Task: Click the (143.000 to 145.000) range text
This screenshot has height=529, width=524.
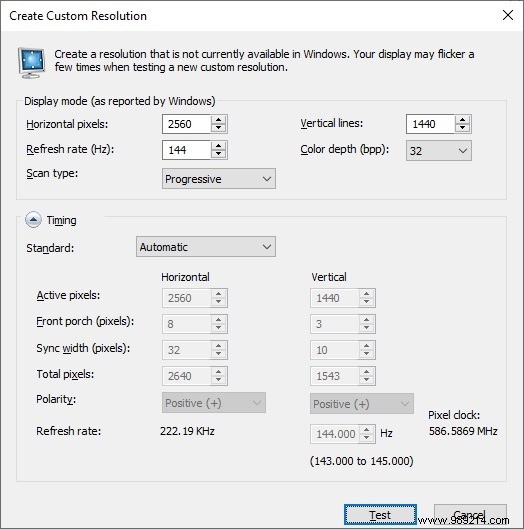Action: (x=361, y=461)
